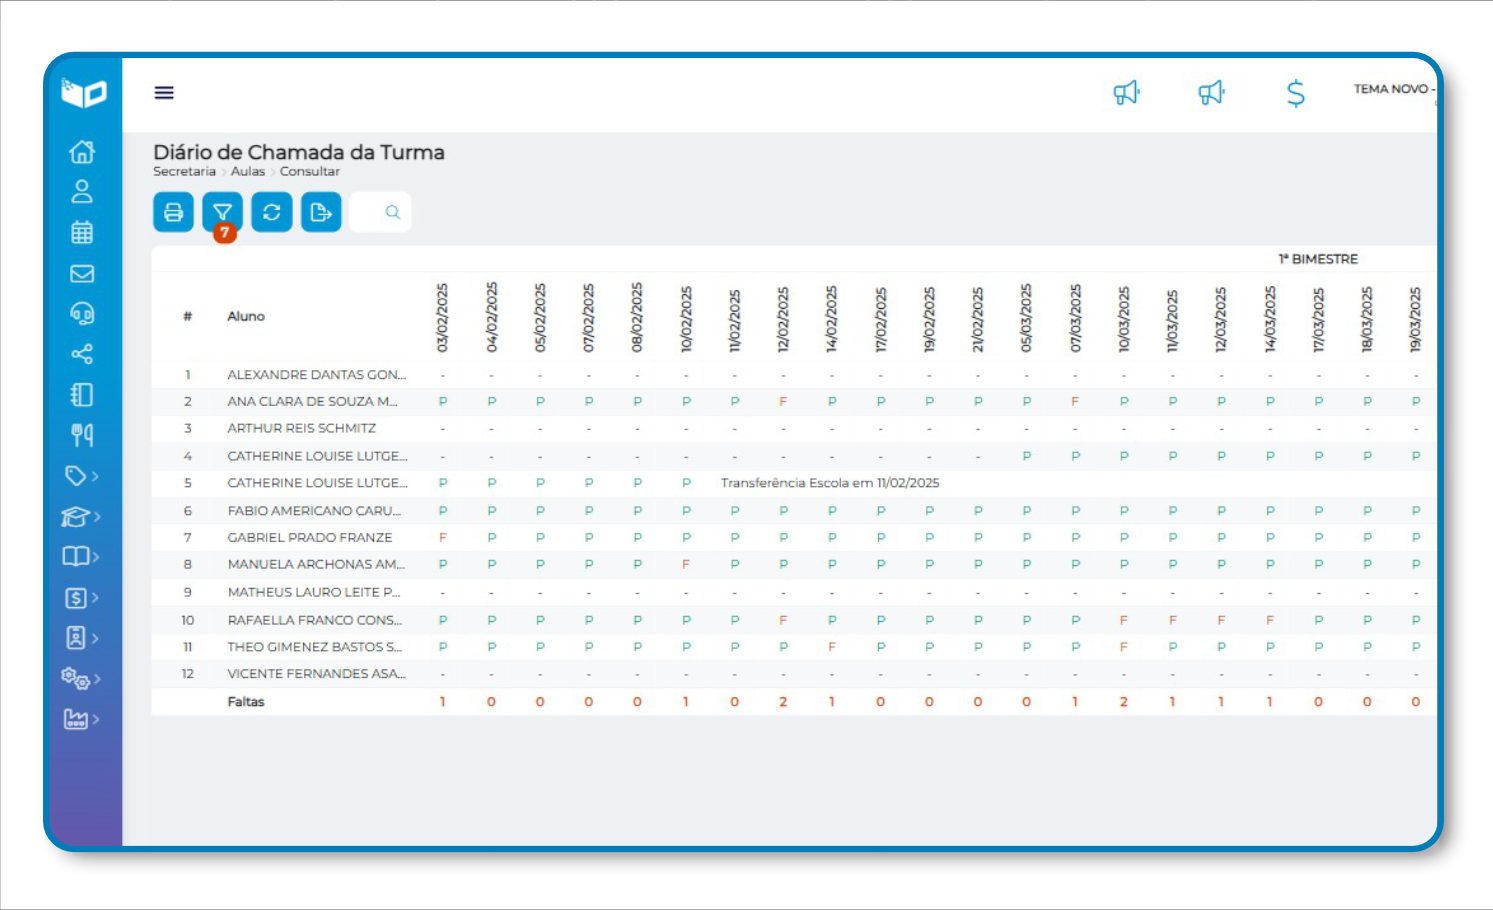The width and height of the screenshot is (1493, 910).
Task: Open headset support icon in sidebar
Action: pos(82,314)
